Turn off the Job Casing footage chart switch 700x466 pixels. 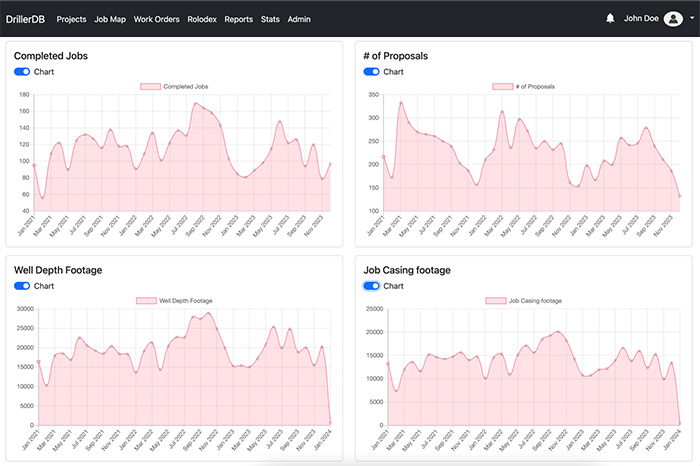372,286
